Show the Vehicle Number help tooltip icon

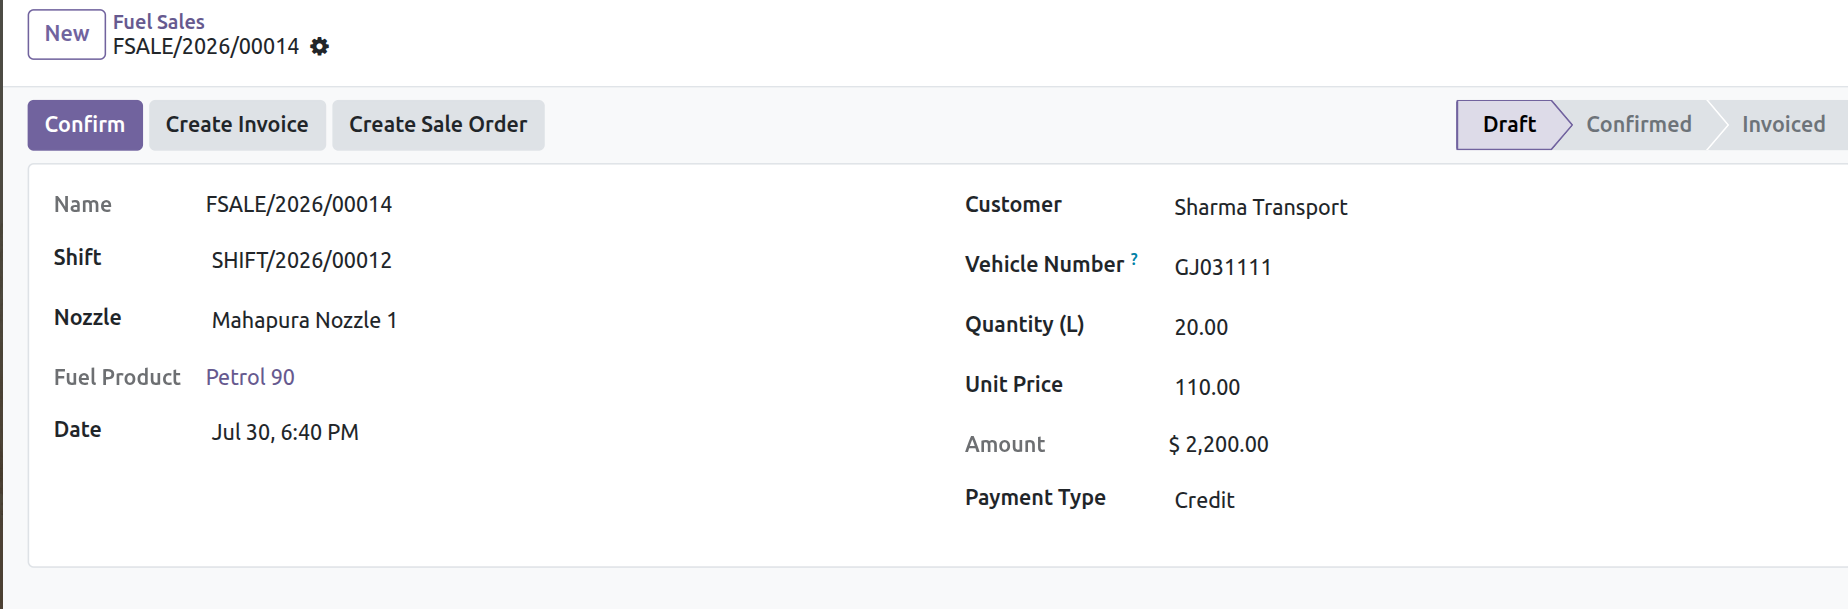tap(1134, 259)
